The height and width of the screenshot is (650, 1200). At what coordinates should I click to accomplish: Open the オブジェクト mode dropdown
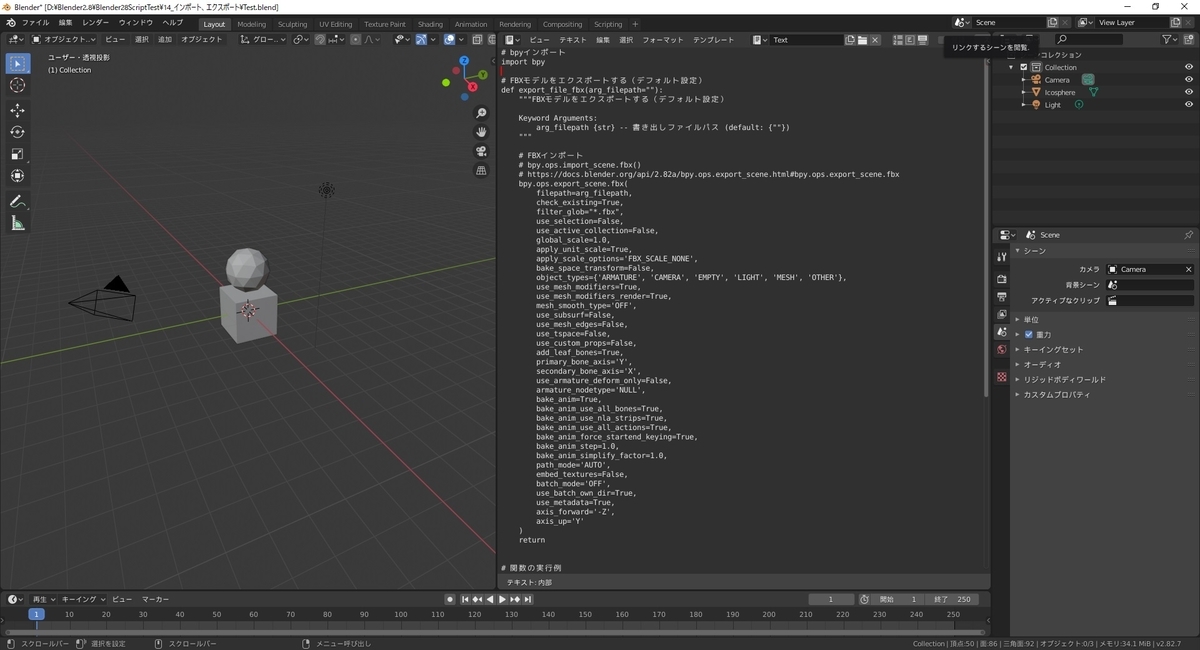(x=65, y=40)
